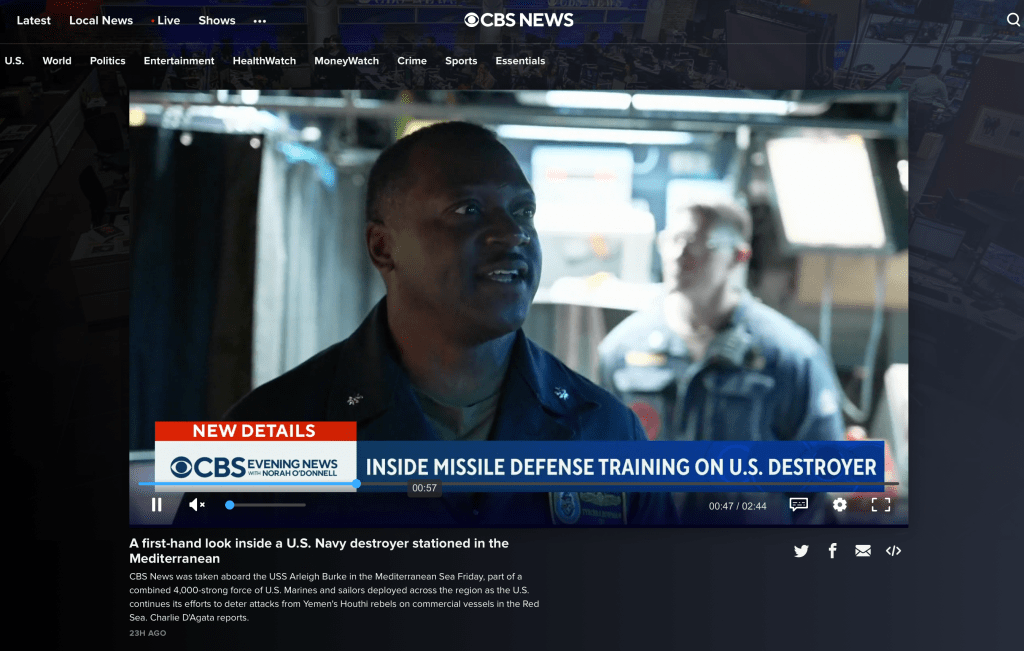The width and height of the screenshot is (1024, 651).
Task: Pause the video playback
Action: [x=156, y=505]
